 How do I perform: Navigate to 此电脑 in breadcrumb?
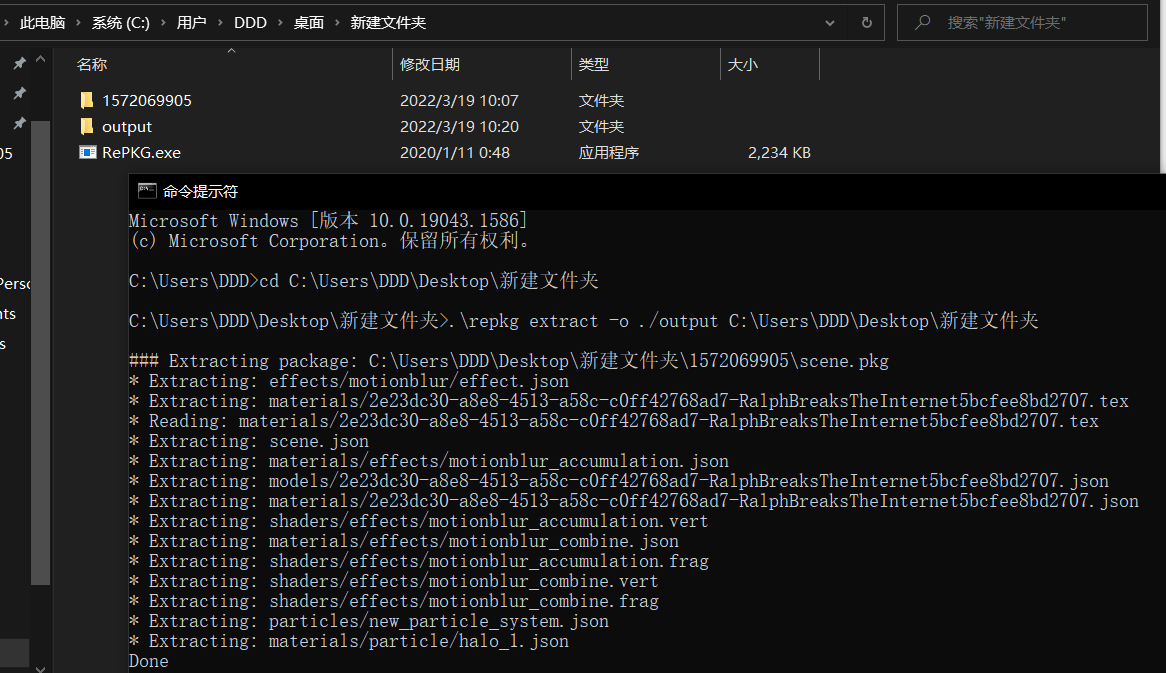(x=42, y=23)
